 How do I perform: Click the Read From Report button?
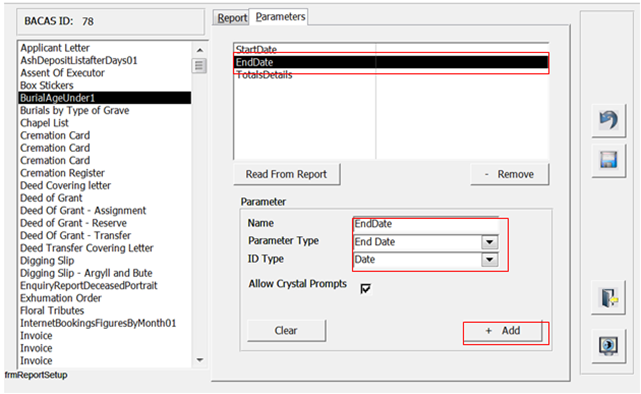[287, 174]
